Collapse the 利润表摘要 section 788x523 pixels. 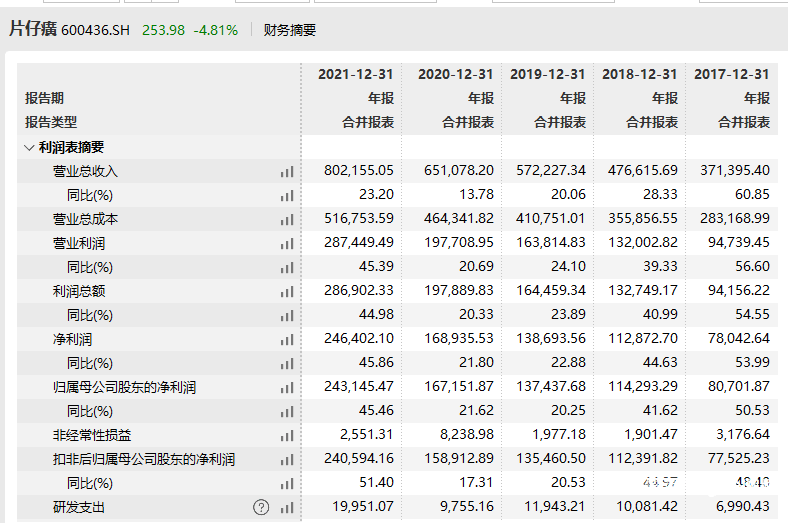pos(28,147)
